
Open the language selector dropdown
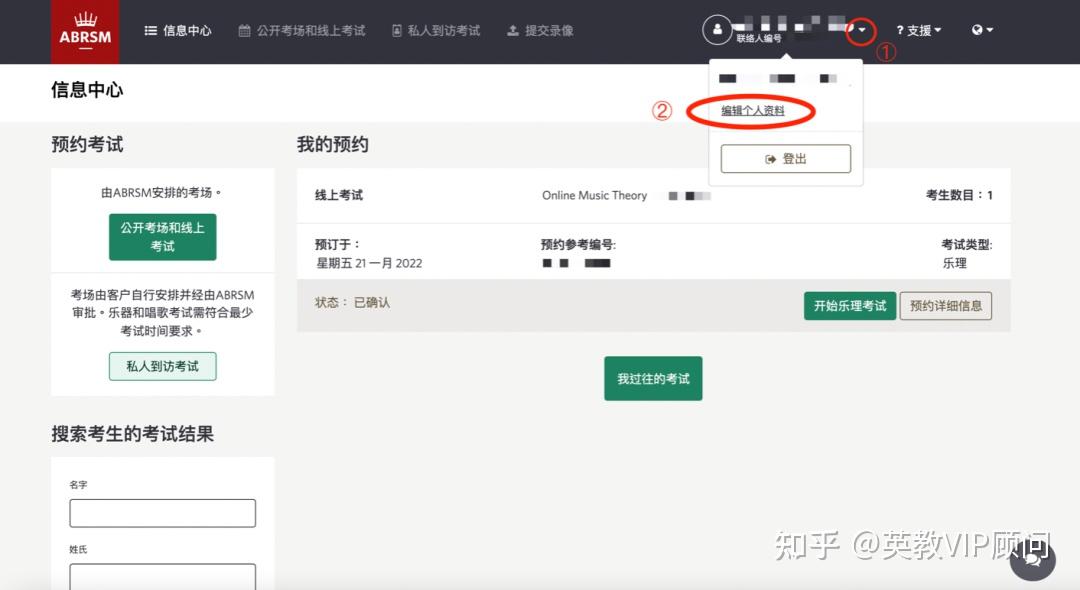point(990,29)
